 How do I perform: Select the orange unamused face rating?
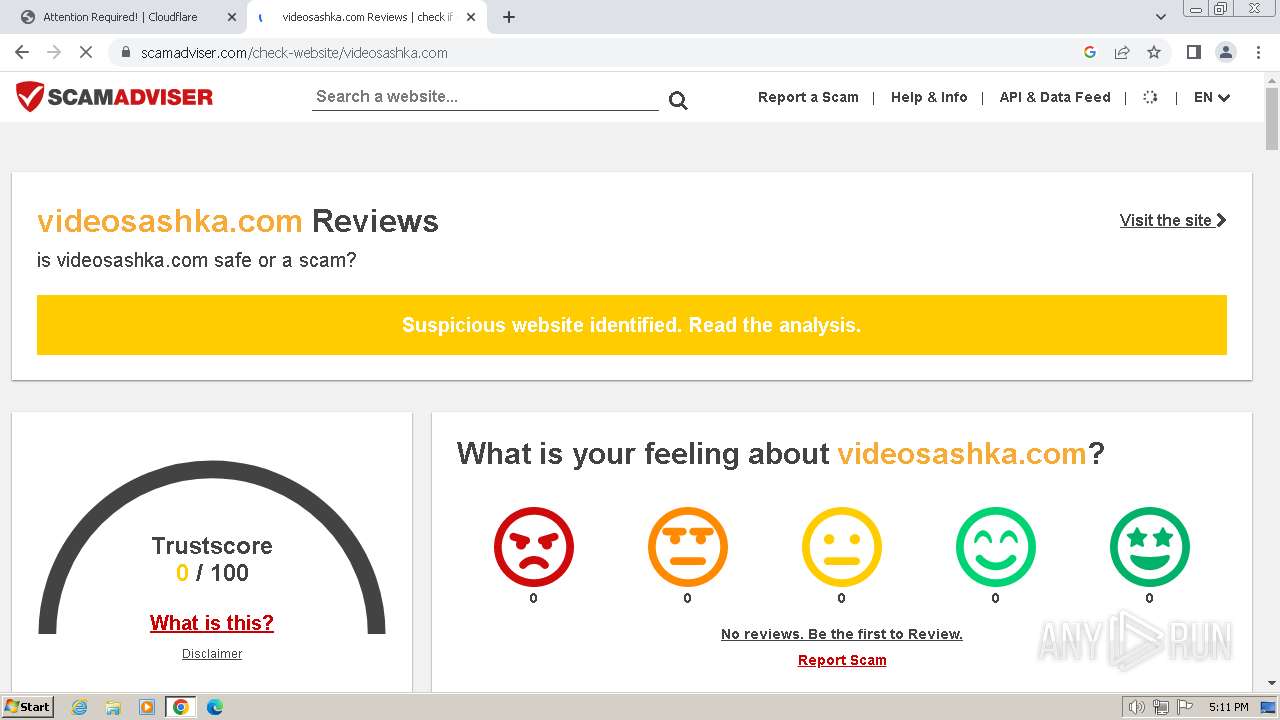[687, 546]
